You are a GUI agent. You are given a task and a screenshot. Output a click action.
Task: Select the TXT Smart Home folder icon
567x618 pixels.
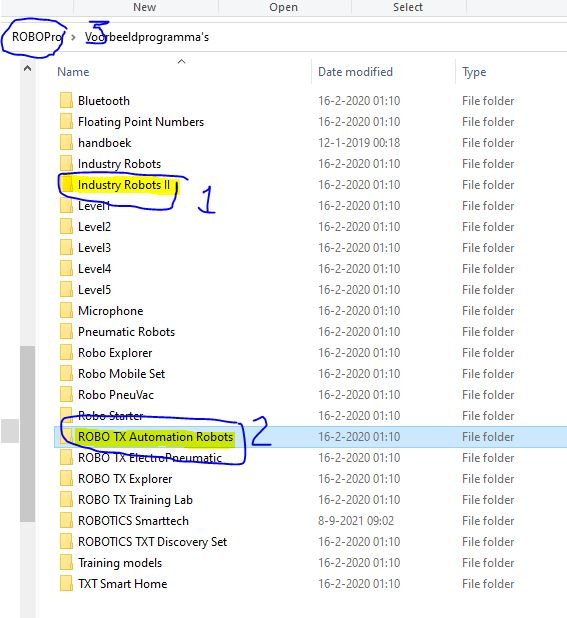(x=66, y=584)
